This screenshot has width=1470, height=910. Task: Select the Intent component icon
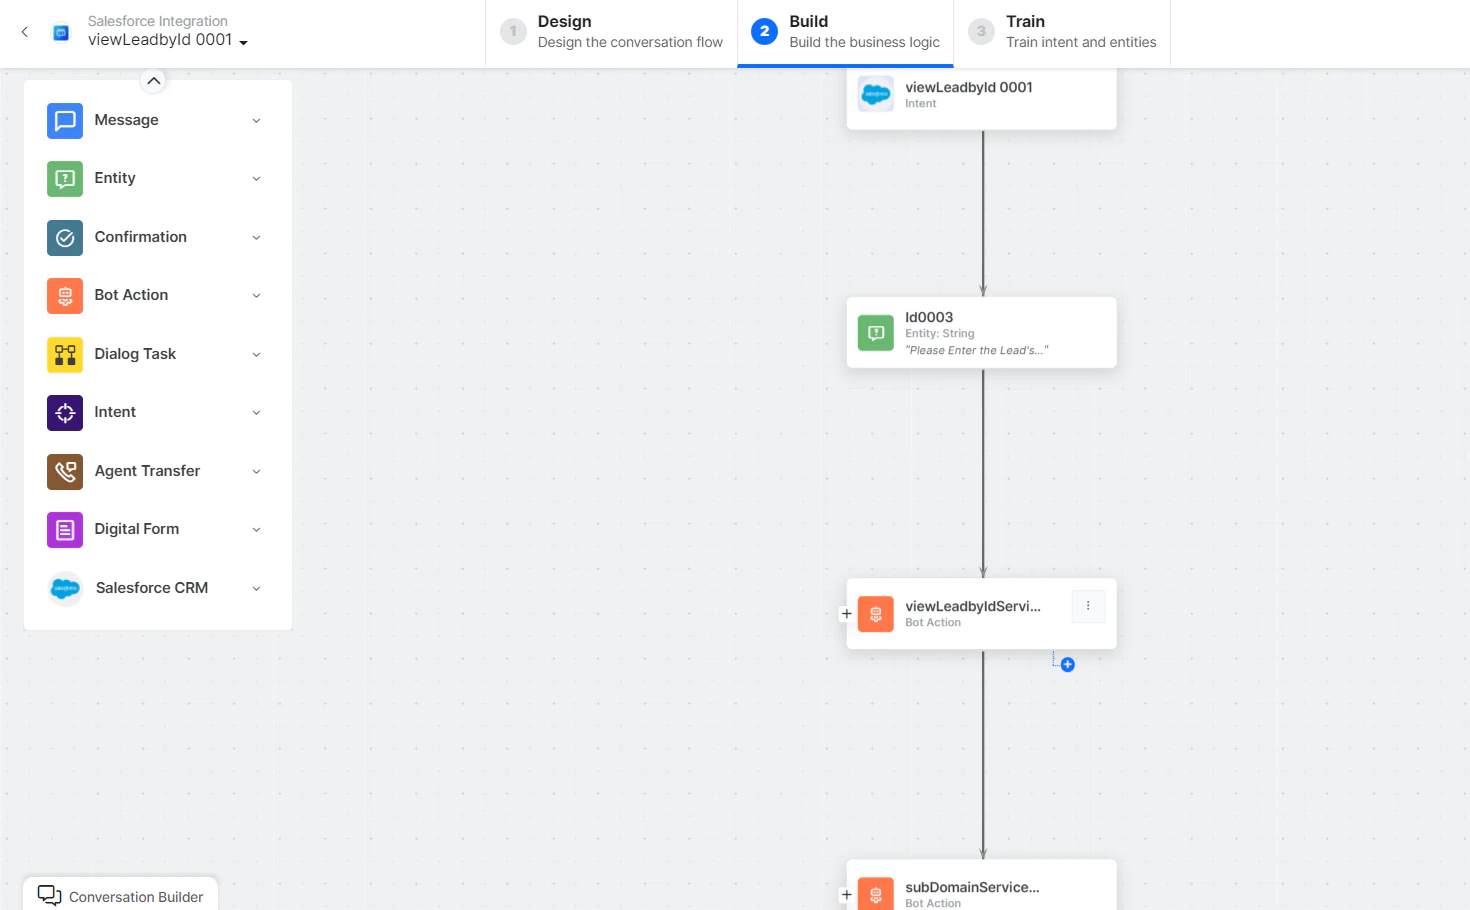[64, 412]
